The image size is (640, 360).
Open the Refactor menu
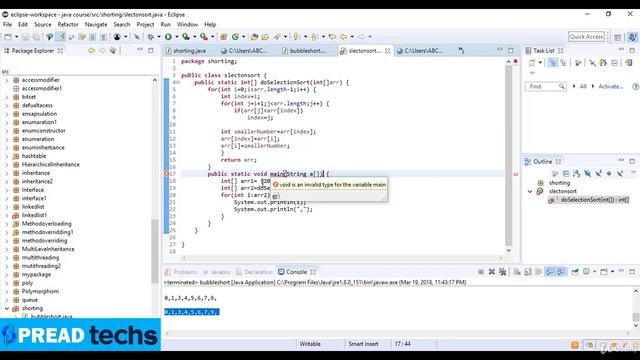68,24
